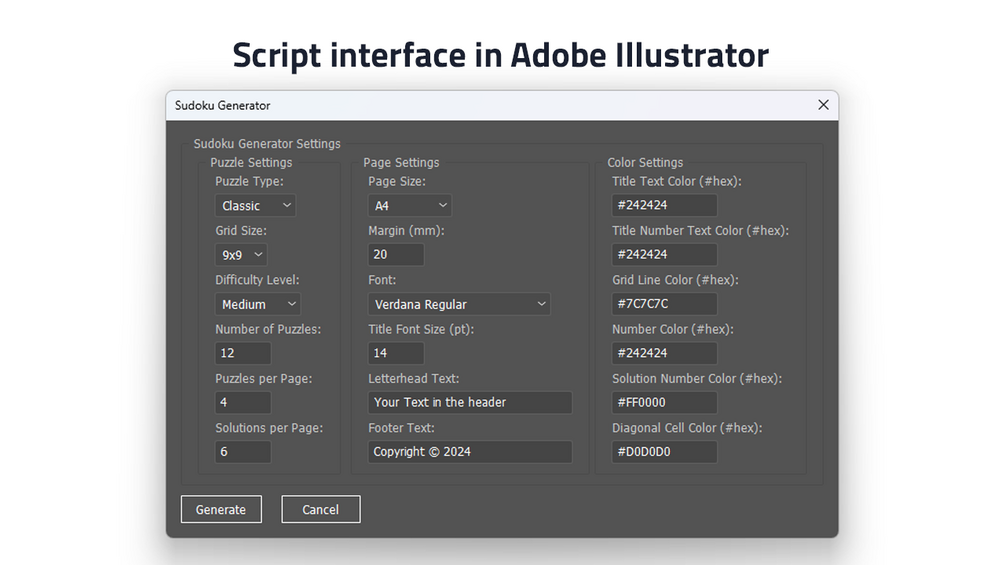Edit the Title Text Color hex field
Image resolution: width=1005 pixels, height=565 pixels.
coord(664,206)
